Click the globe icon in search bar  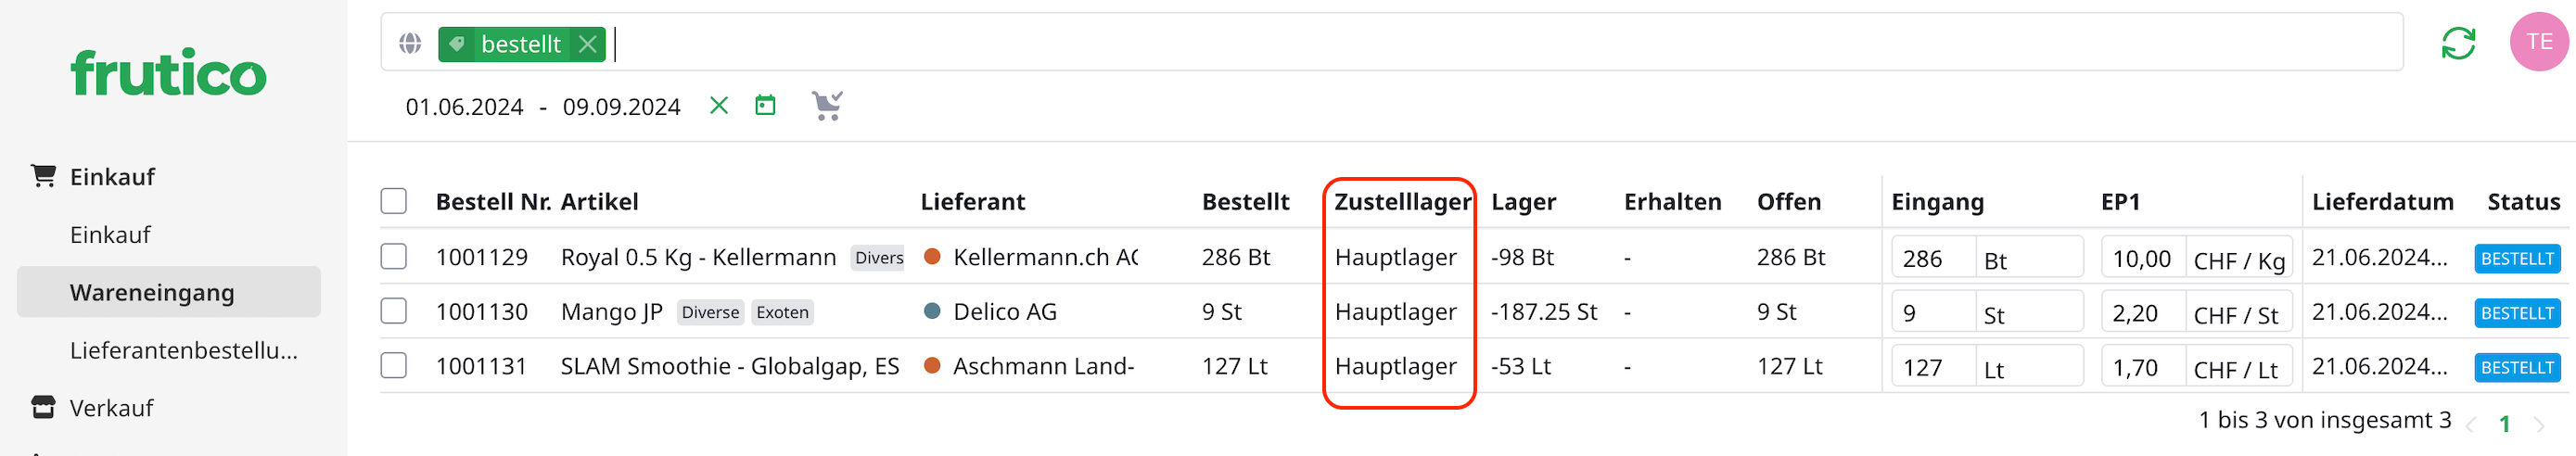tap(410, 43)
